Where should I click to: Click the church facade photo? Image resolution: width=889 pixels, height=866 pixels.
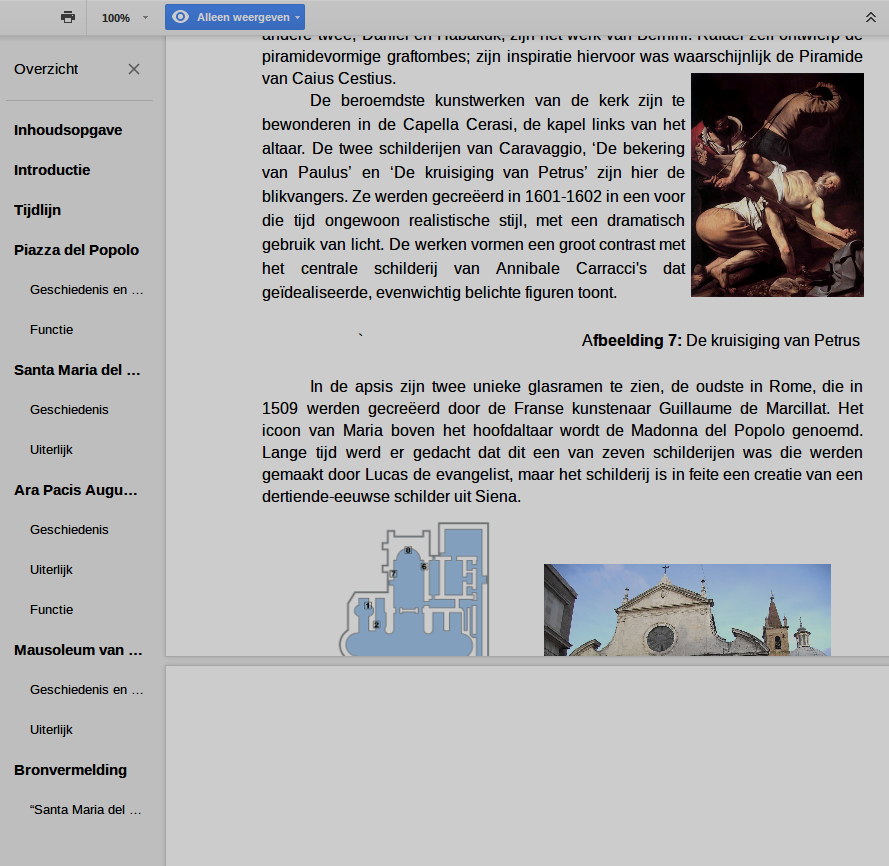(687, 610)
